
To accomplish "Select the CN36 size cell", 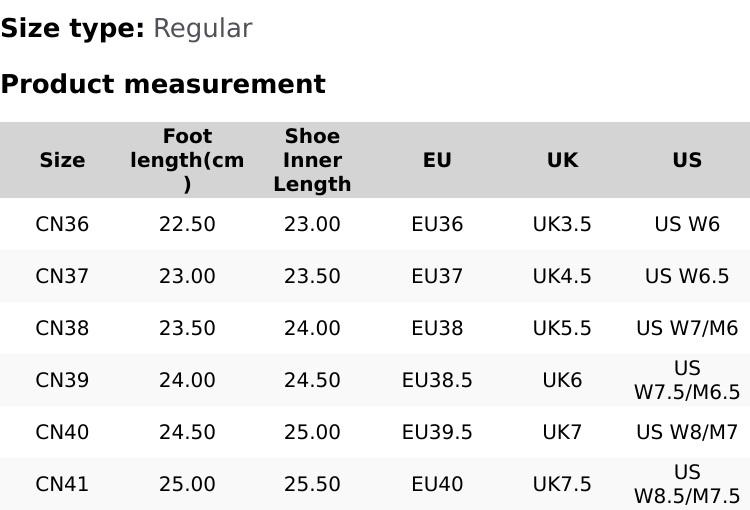I will 62,224.
